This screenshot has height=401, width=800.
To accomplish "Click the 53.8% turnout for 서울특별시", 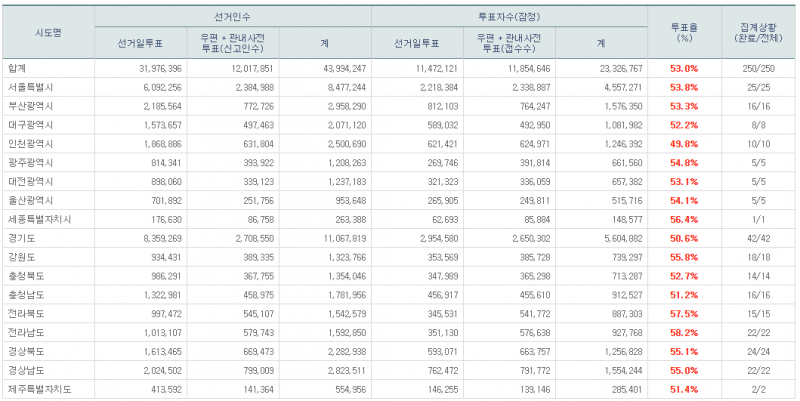I will [x=684, y=87].
